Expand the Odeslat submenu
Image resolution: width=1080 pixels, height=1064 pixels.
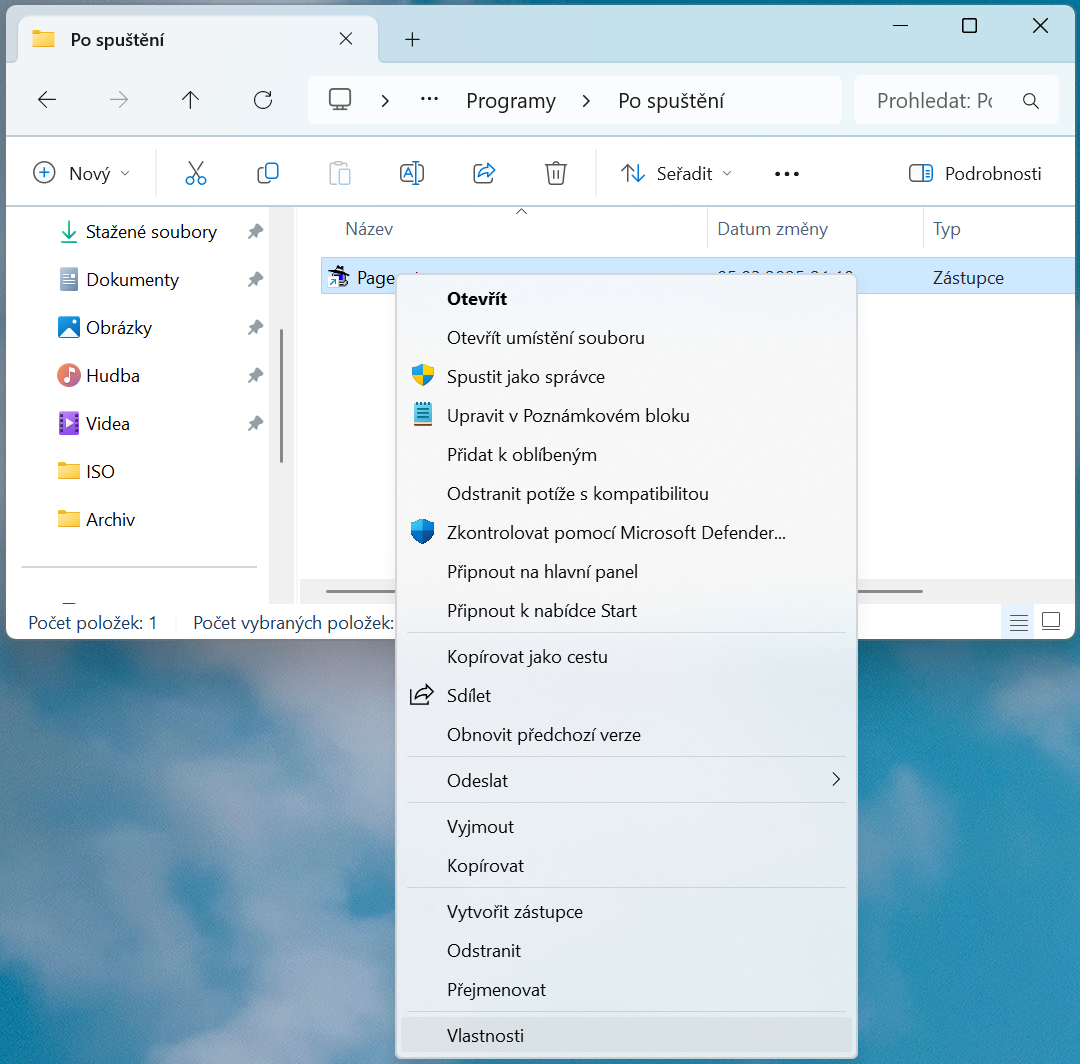626,780
